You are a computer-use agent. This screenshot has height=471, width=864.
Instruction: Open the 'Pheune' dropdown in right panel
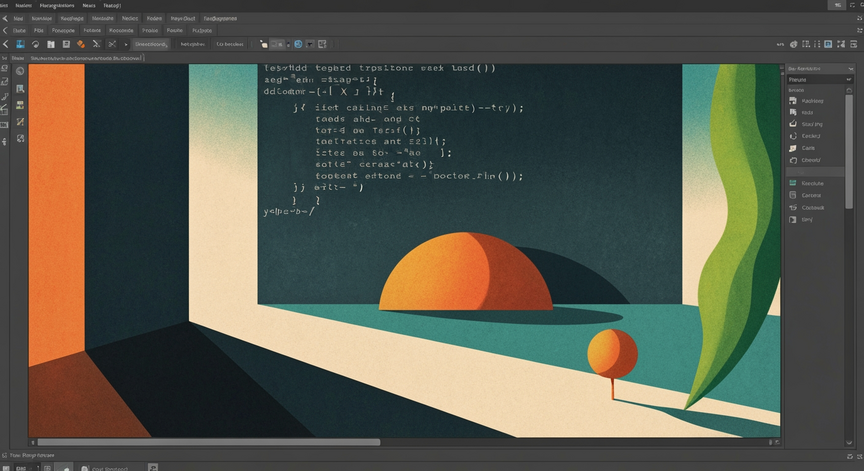[819, 79]
